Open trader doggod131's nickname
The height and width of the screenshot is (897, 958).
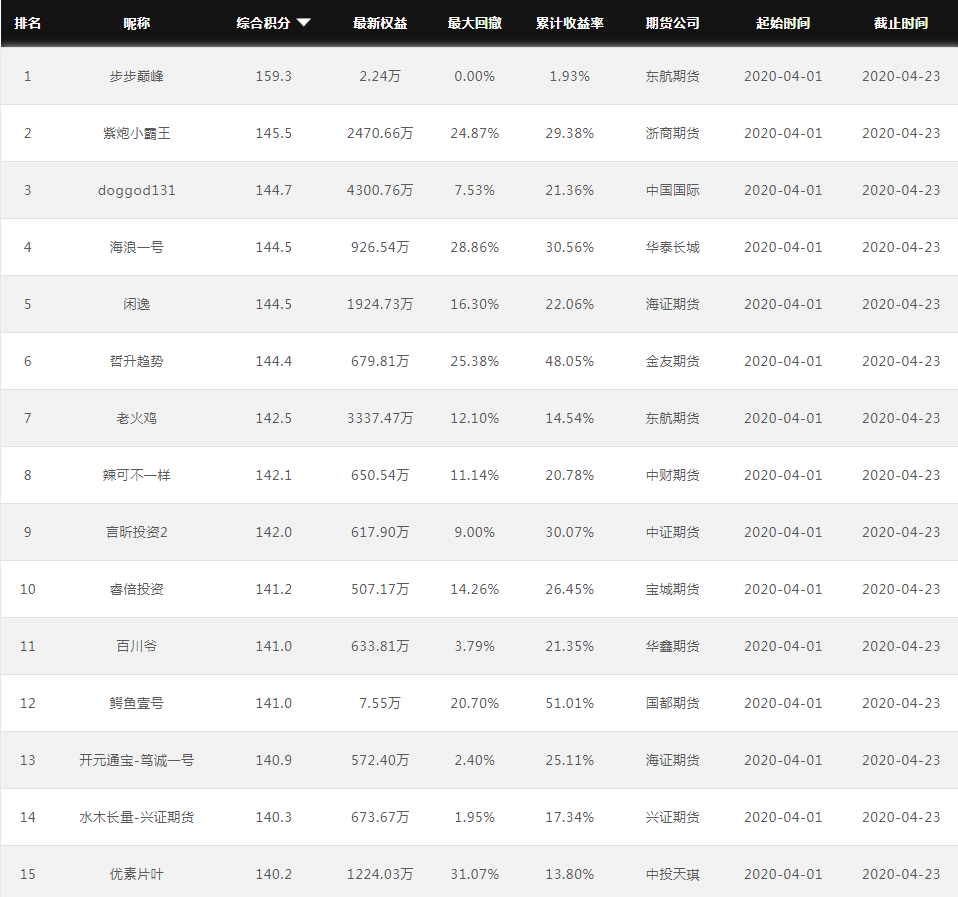137,190
